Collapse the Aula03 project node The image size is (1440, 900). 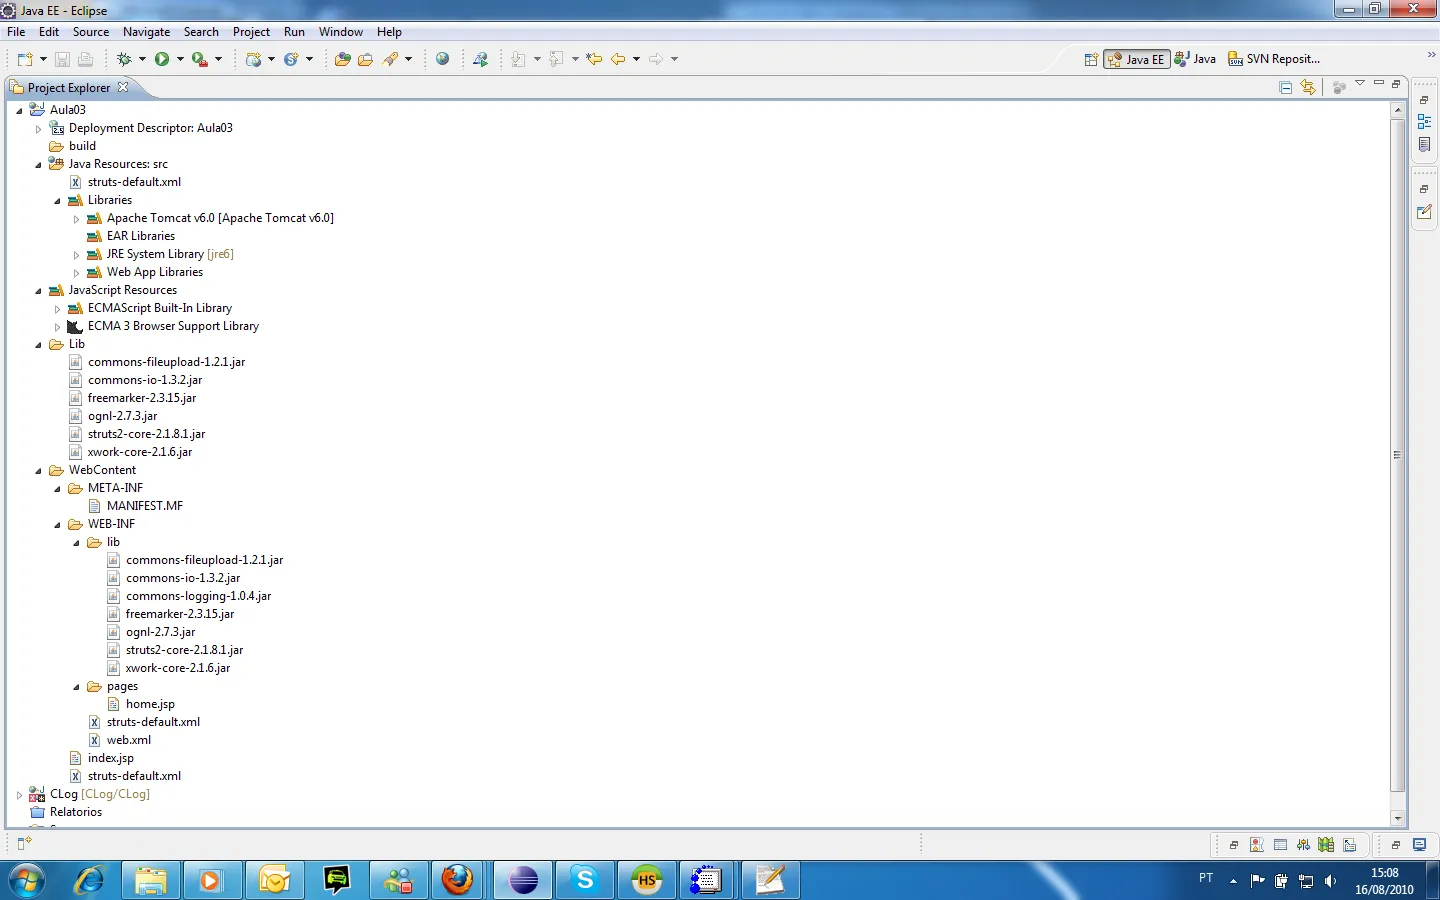[x=19, y=111]
